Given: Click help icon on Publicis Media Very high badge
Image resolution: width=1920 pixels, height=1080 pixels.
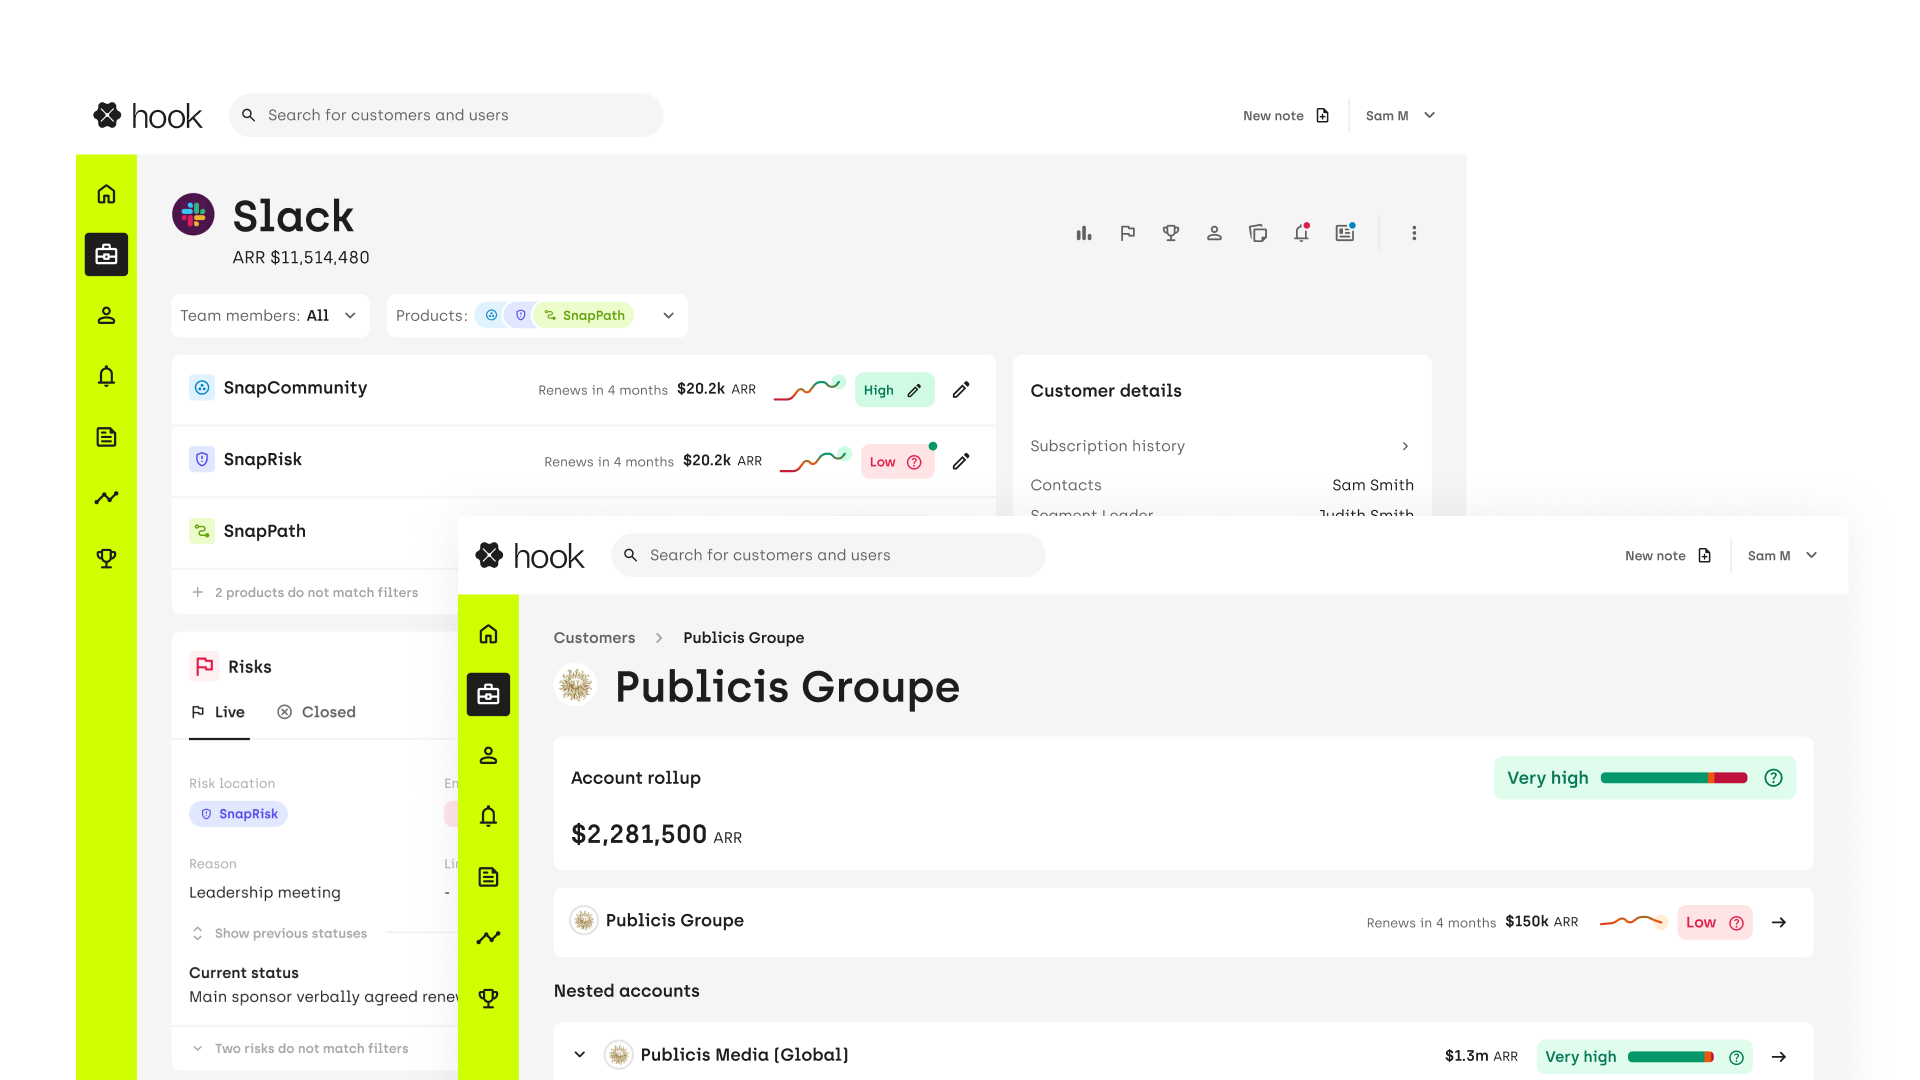Looking at the screenshot, I should (1736, 1057).
